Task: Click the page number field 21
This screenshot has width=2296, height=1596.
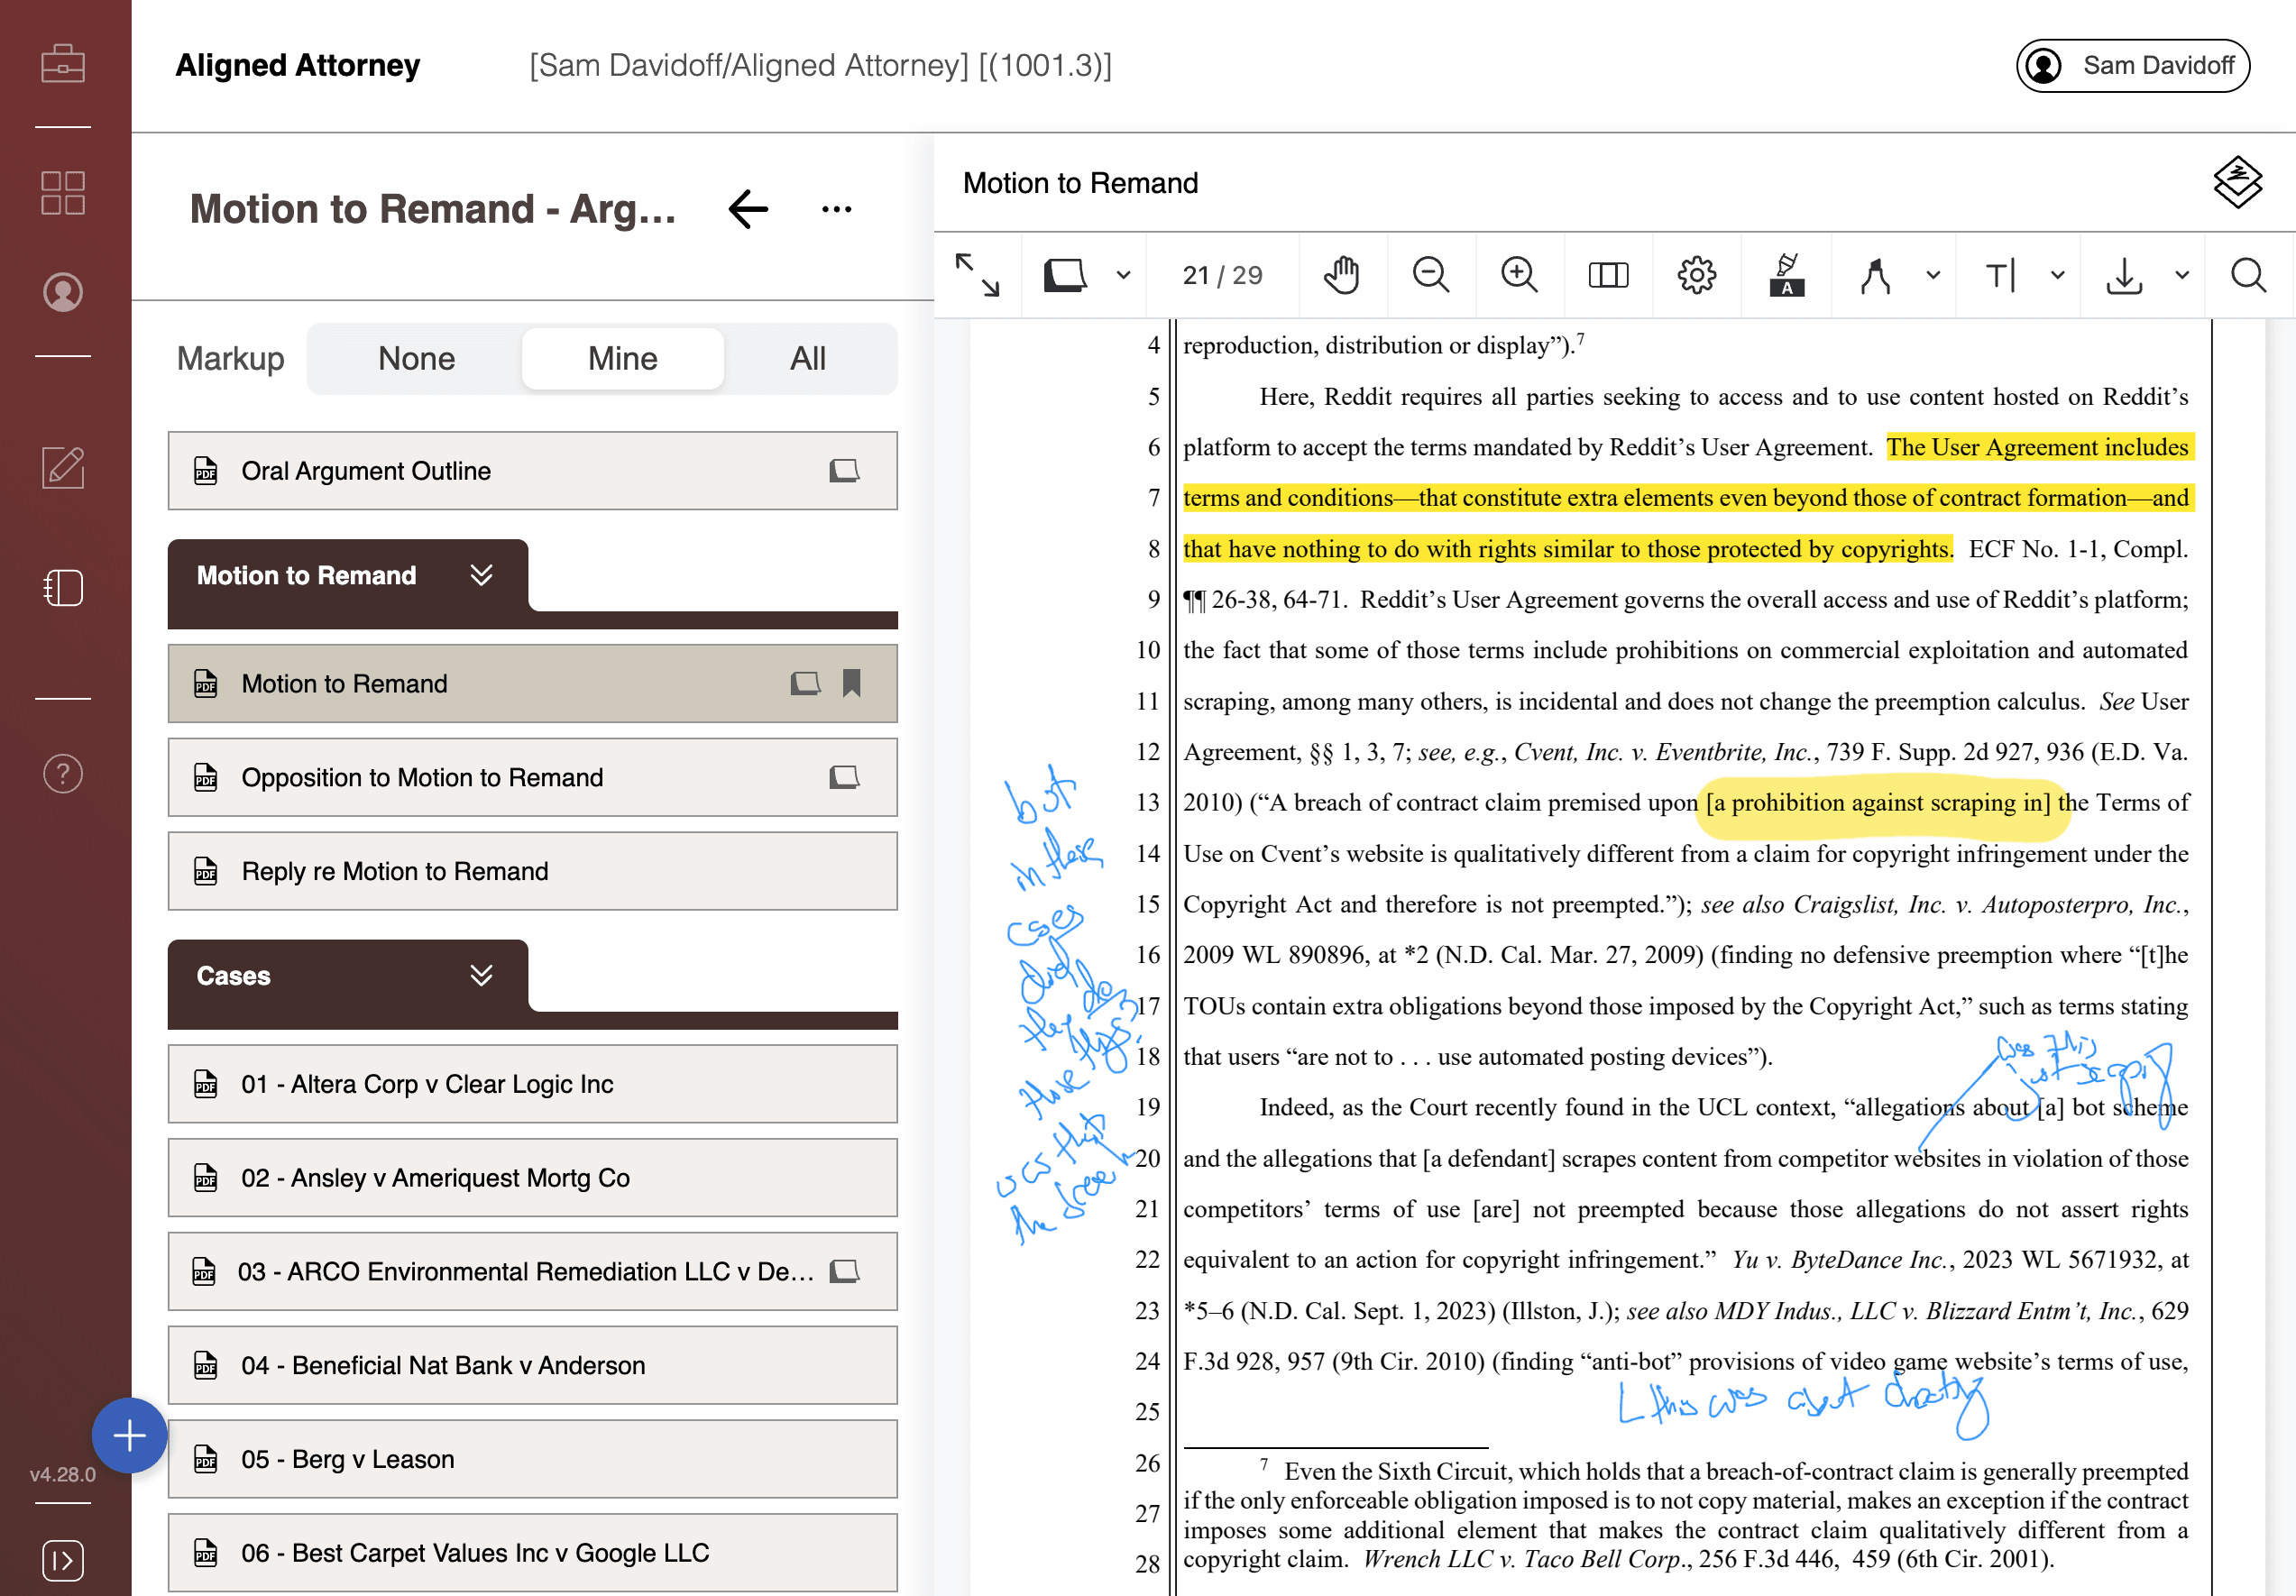Action: coord(1196,275)
